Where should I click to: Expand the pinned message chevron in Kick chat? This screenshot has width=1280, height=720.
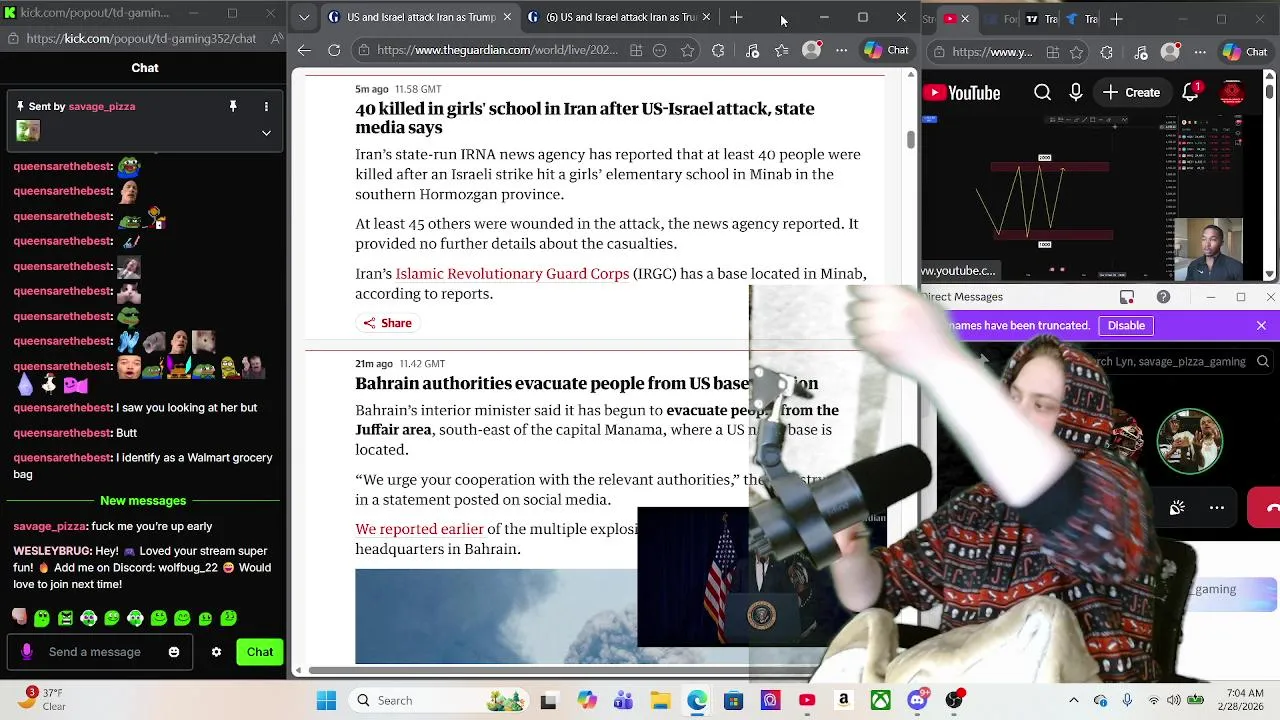266,132
